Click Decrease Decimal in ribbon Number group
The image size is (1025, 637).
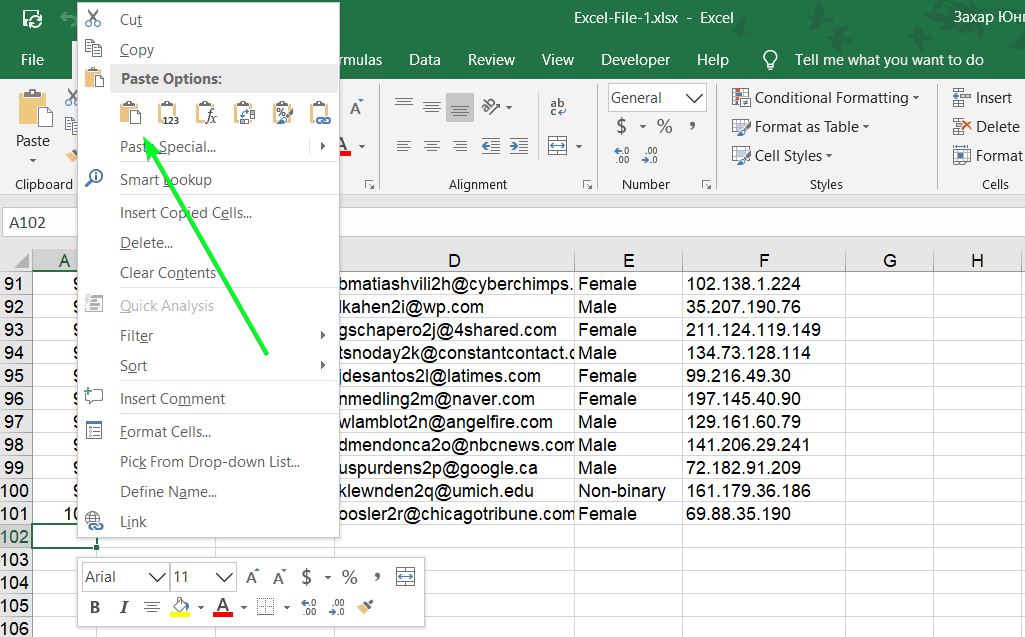[x=650, y=155]
